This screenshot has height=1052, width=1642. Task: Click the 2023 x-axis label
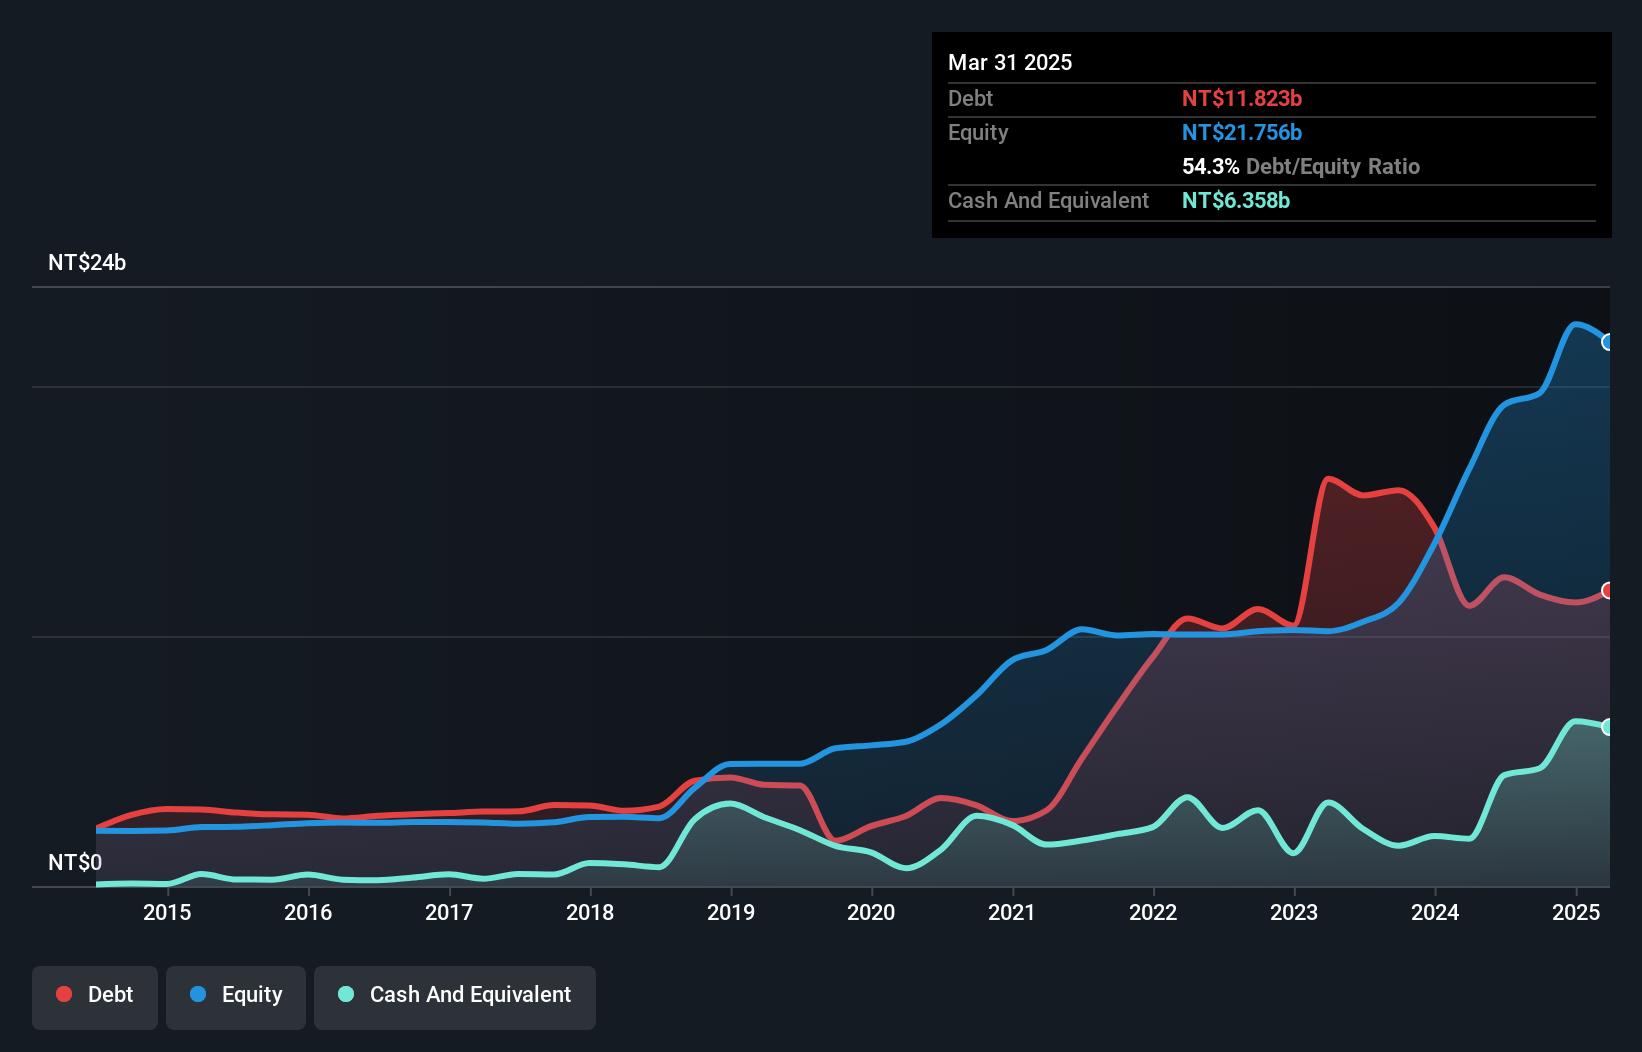1294,912
